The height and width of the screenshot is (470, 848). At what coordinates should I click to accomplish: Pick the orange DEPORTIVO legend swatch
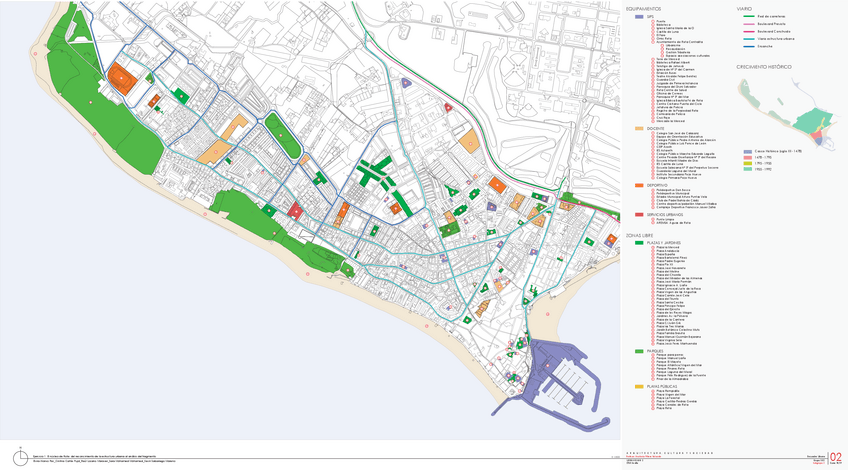[638, 185]
